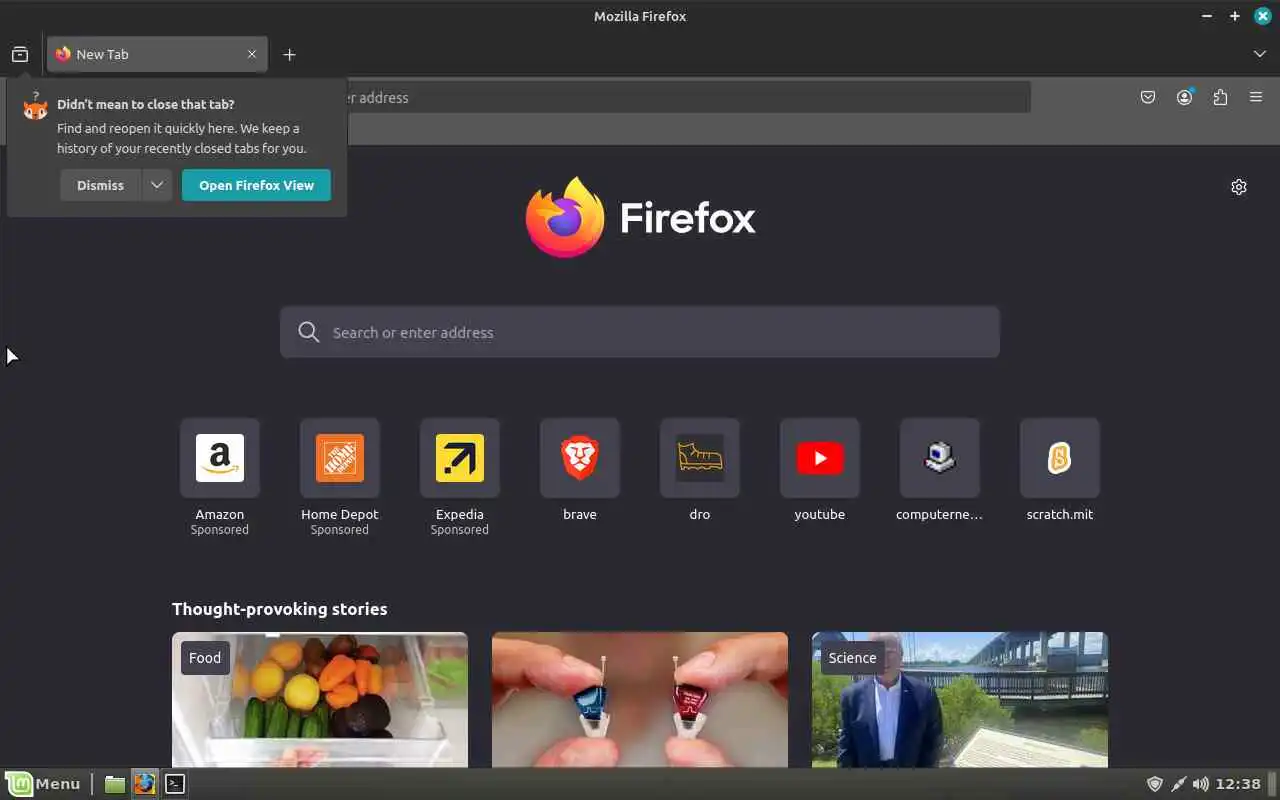Expand the Dismiss options dropdown arrow
This screenshot has width=1280, height=800.
pyautogui.click(x=157, y=185)
